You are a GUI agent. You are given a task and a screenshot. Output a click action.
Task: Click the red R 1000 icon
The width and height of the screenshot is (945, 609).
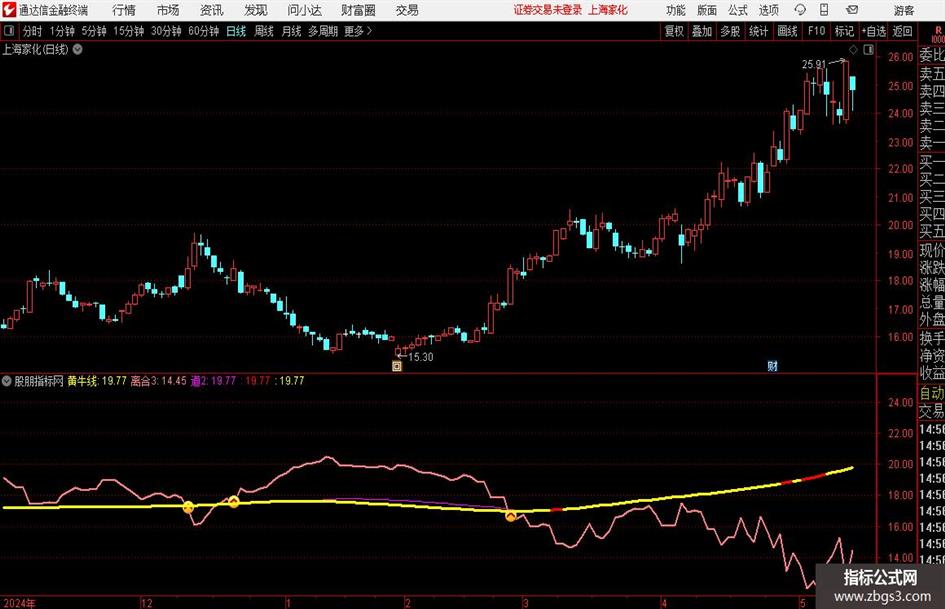(x=938, y=34)
